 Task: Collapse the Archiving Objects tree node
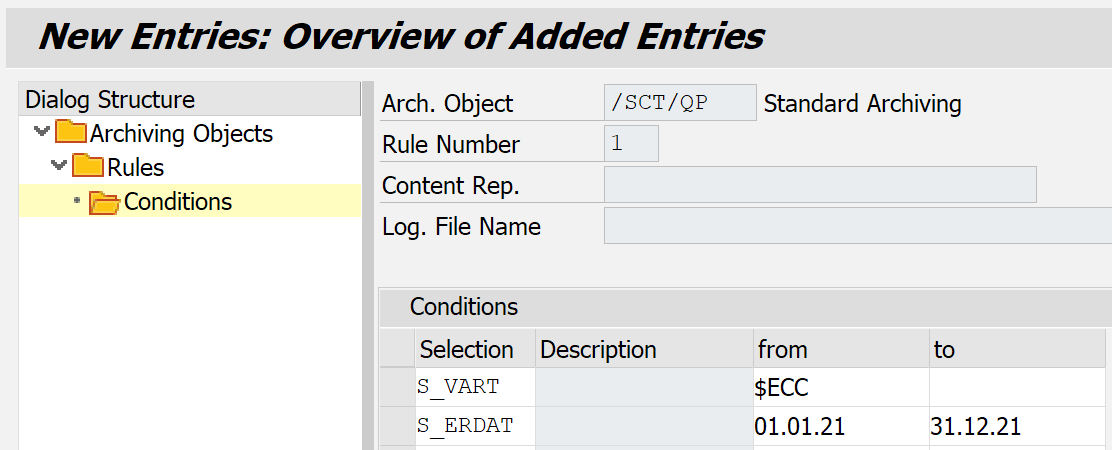tap(41, 132)
